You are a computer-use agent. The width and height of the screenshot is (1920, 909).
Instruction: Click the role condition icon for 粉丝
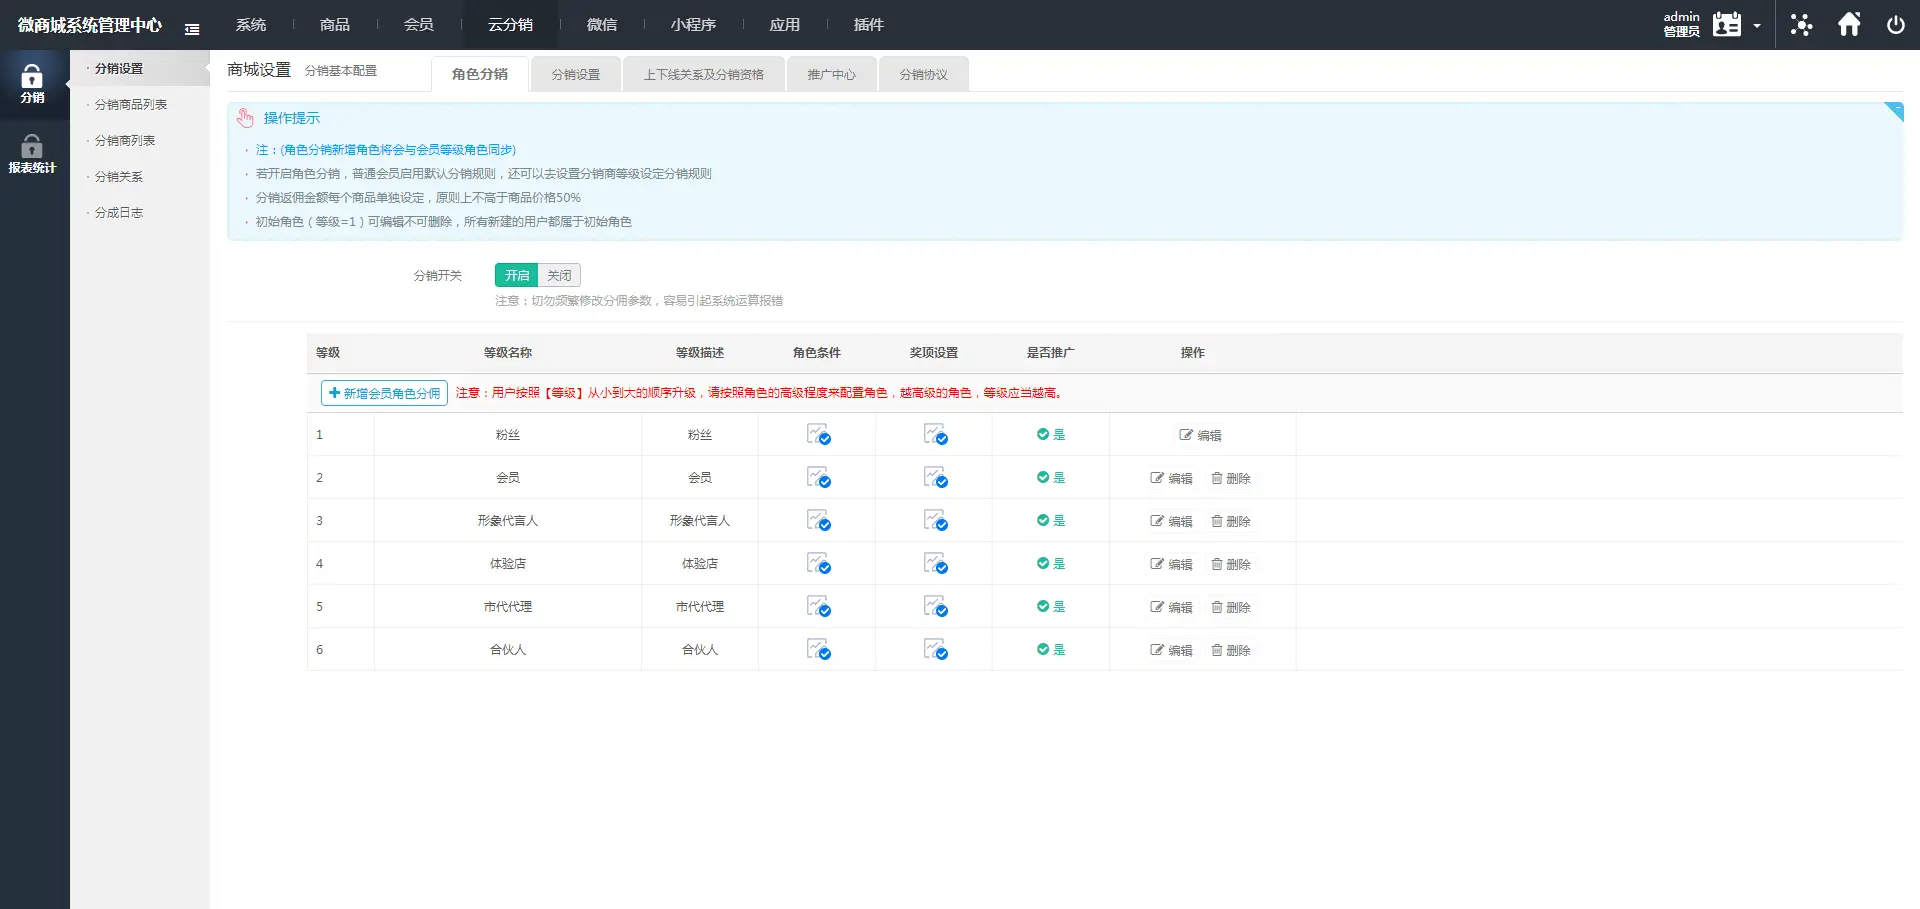[x=818, y=435]
